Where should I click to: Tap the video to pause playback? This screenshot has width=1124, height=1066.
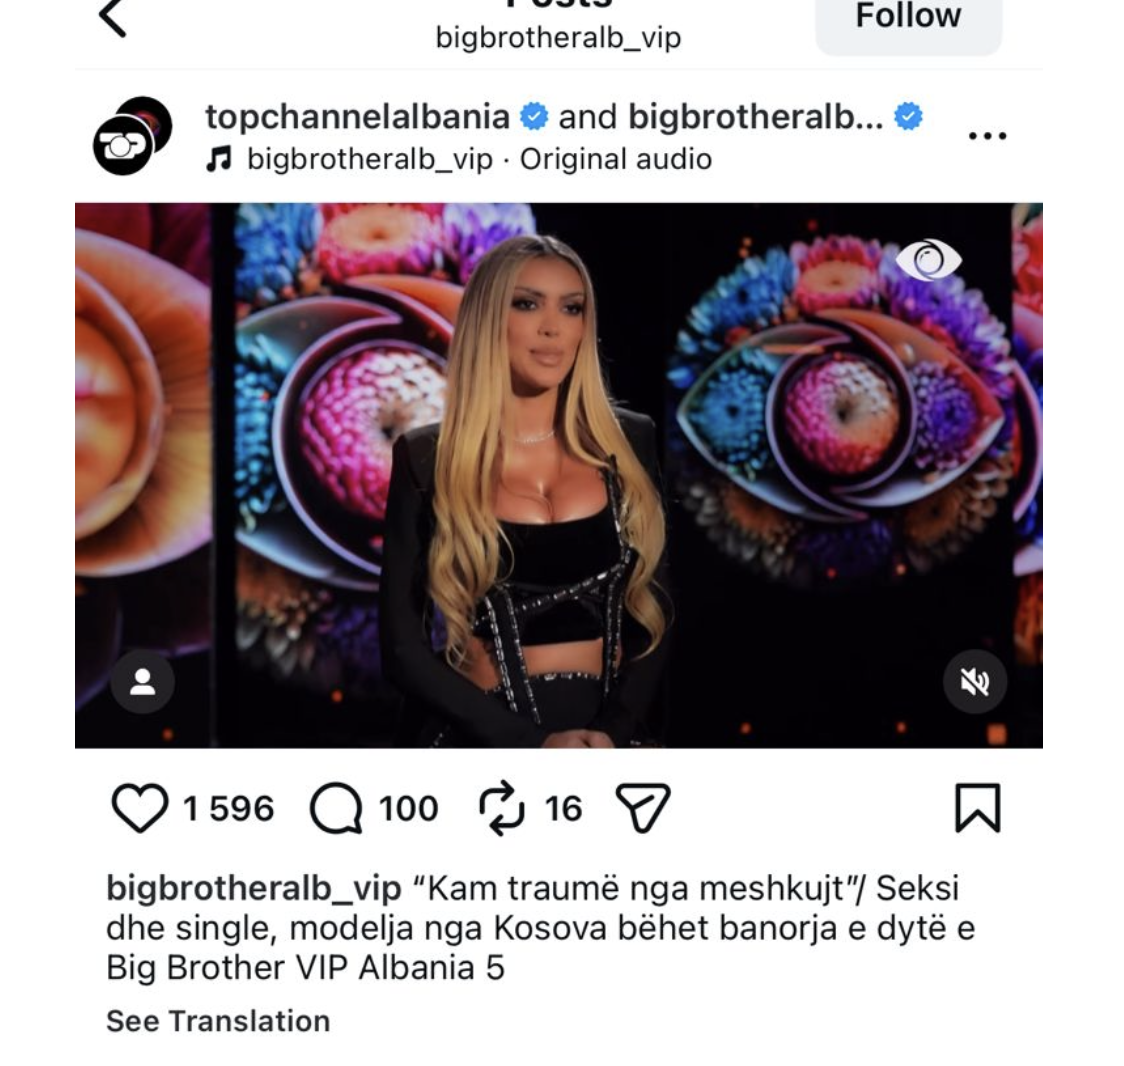point(558,475)
